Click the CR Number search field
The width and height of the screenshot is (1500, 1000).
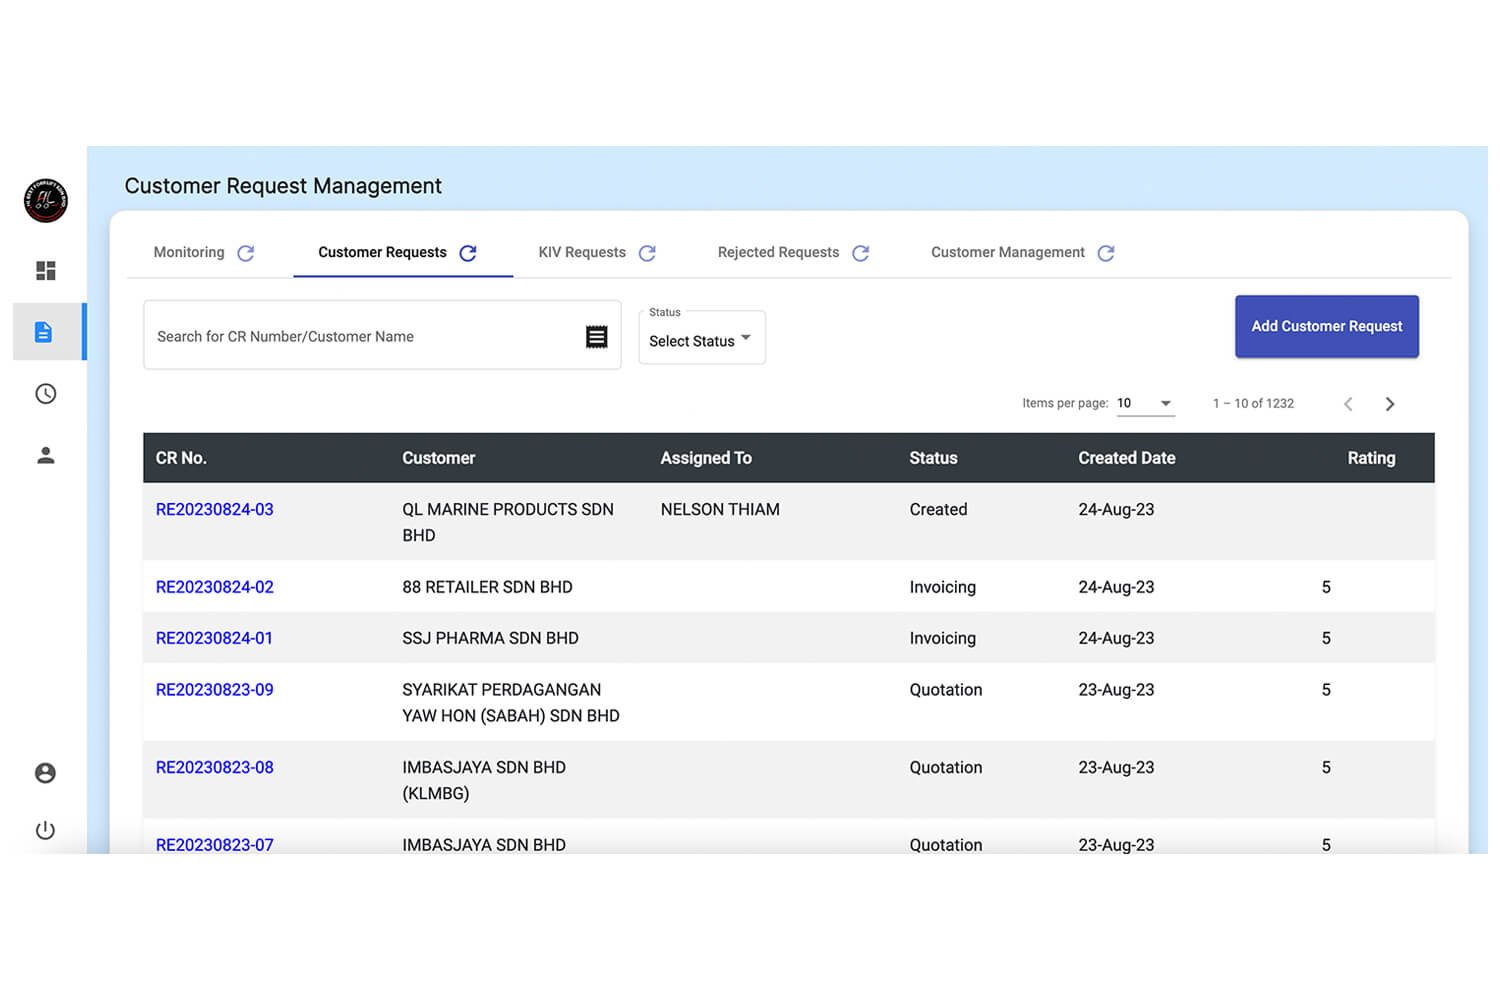[360, 337]
